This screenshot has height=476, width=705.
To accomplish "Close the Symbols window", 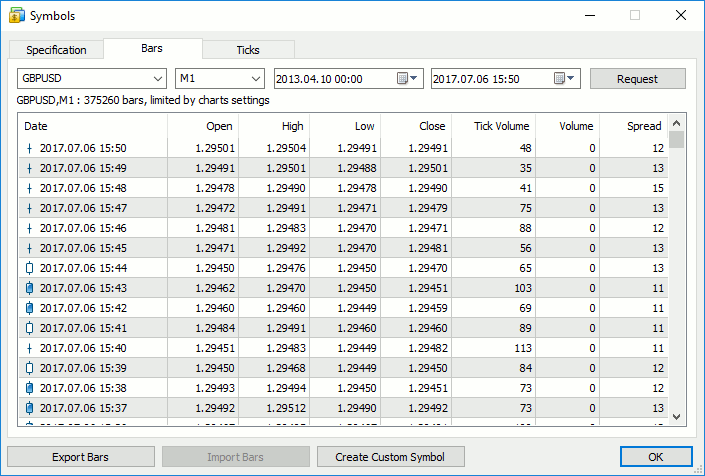I will [681, 15].
